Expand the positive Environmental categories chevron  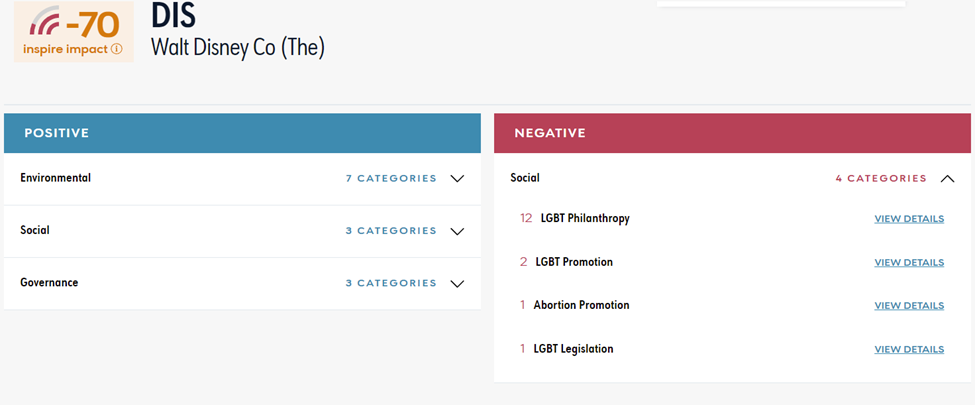click(457, 179)
